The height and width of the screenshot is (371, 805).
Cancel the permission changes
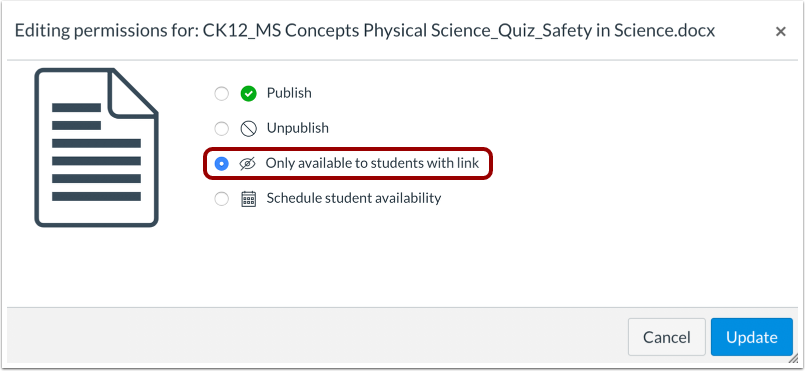tap(667, 337)
